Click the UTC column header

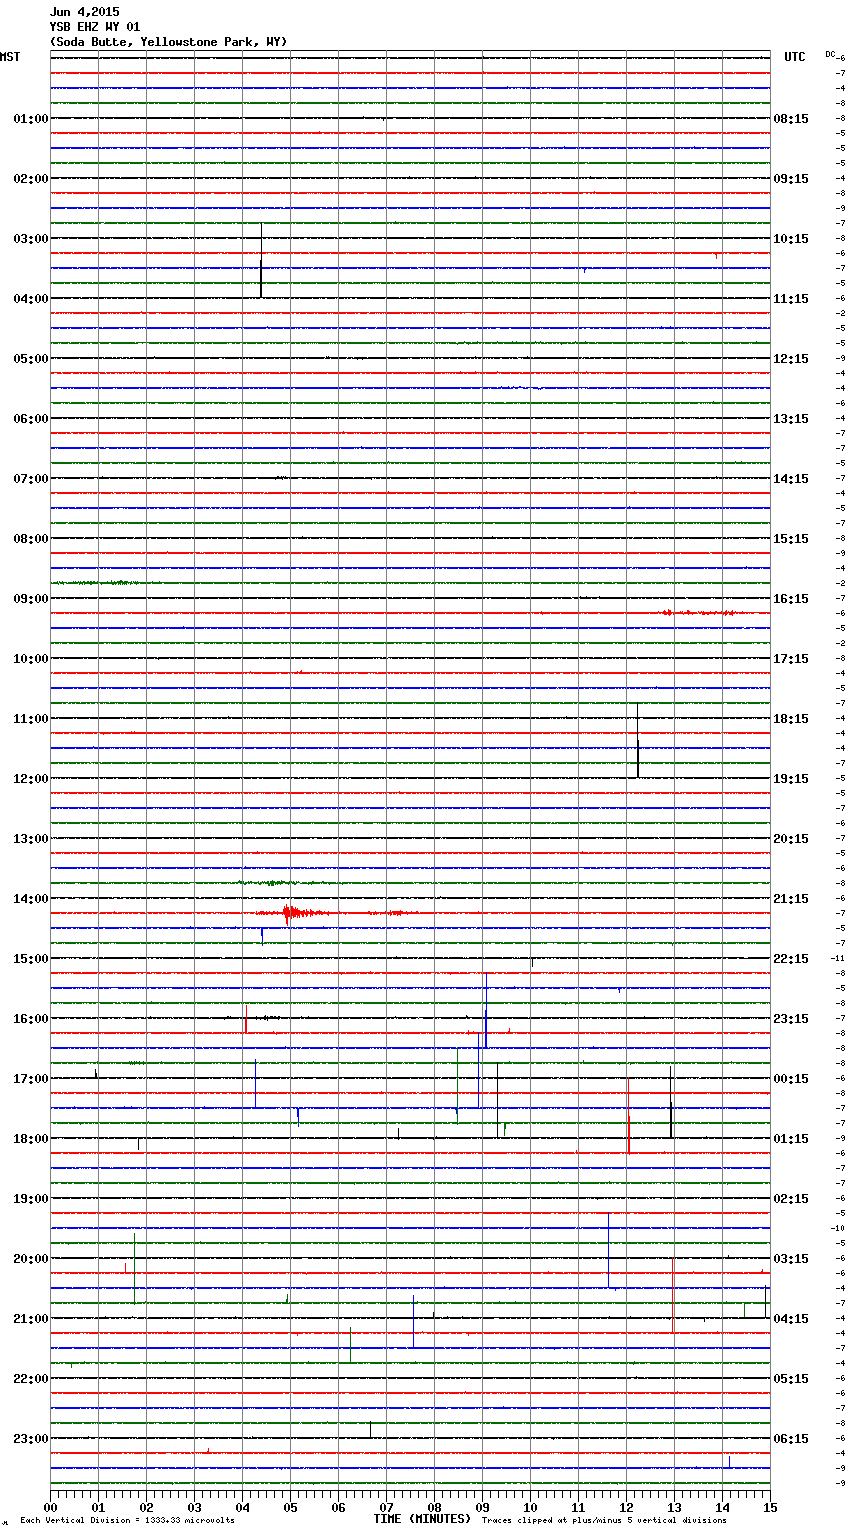pos(794,57)
